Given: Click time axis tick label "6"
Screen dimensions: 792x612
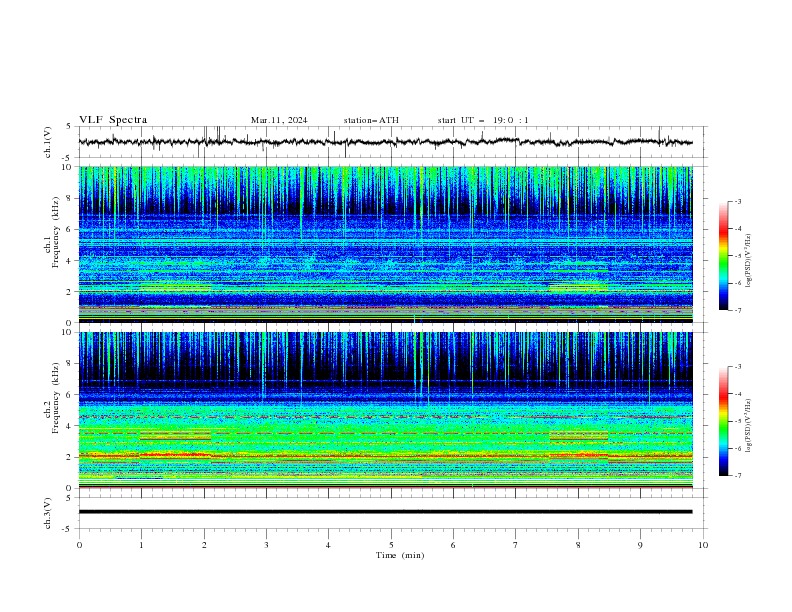Looking at the screenshot, I should tap(453, 545).
